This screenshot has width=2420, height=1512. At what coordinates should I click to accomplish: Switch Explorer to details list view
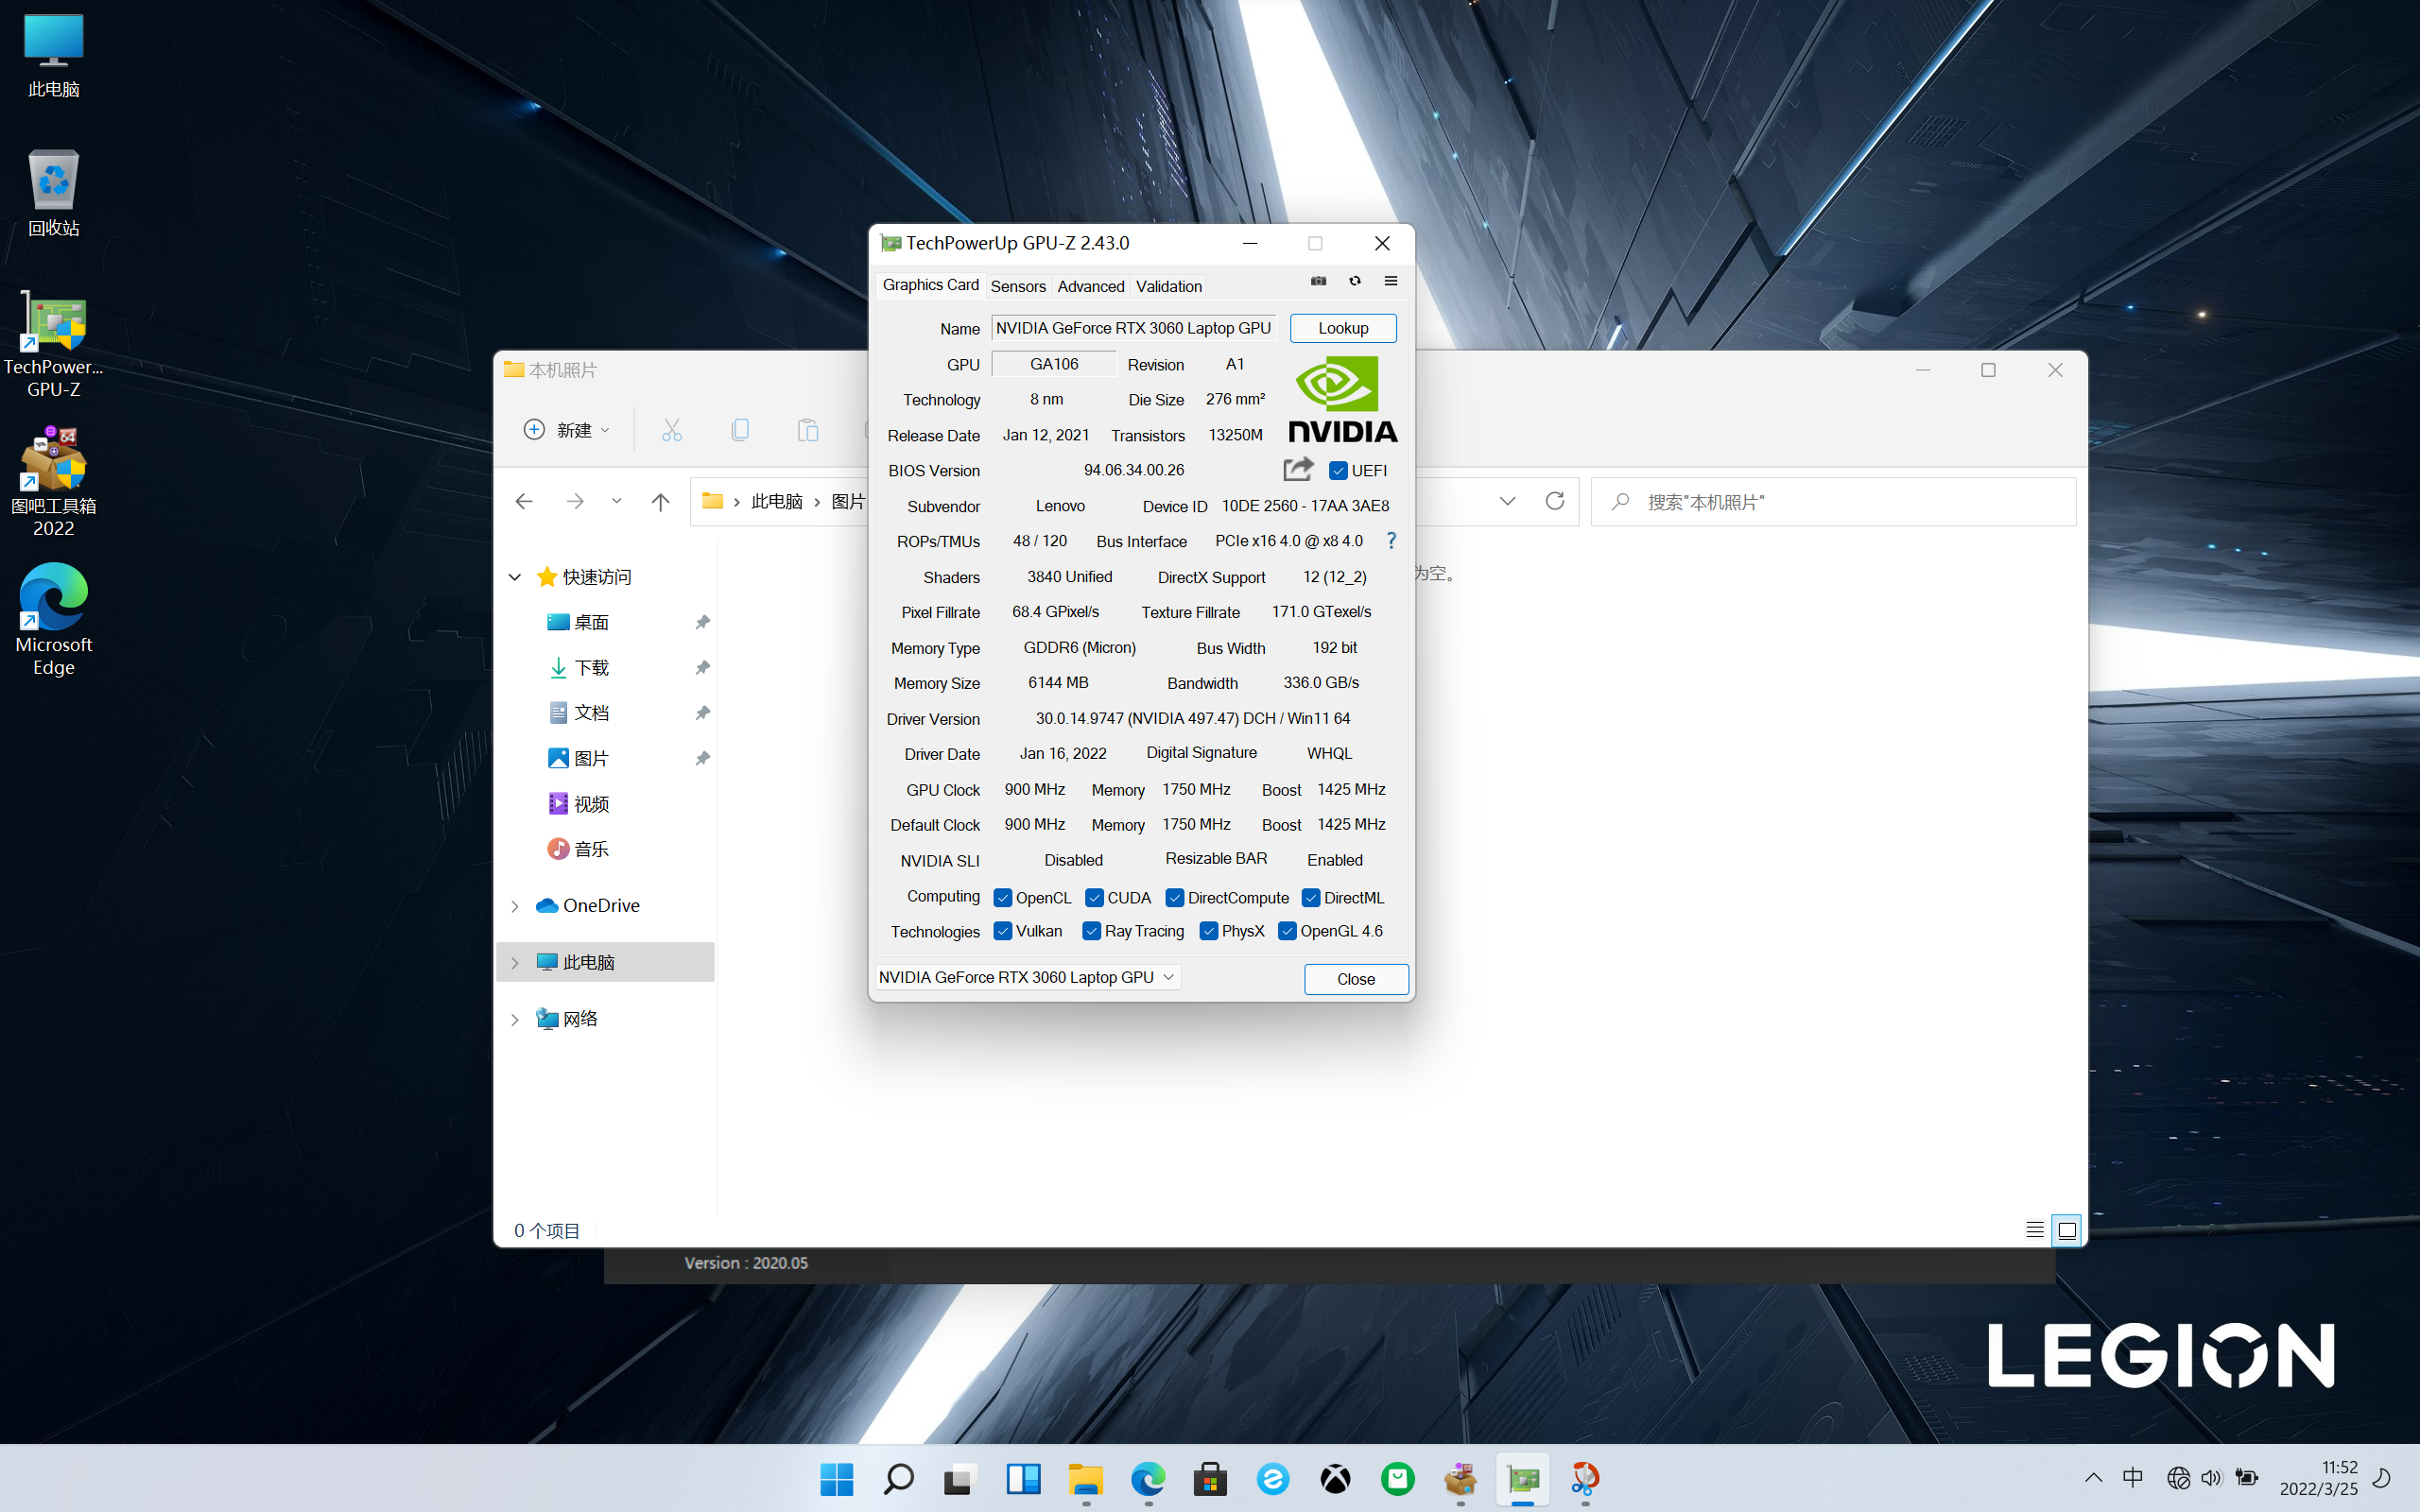click(x=2034, y=1230)
